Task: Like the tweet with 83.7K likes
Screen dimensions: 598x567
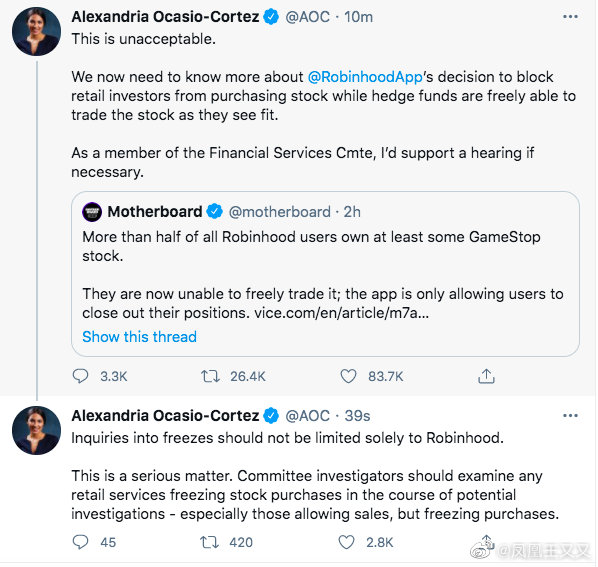Action: 348,376
